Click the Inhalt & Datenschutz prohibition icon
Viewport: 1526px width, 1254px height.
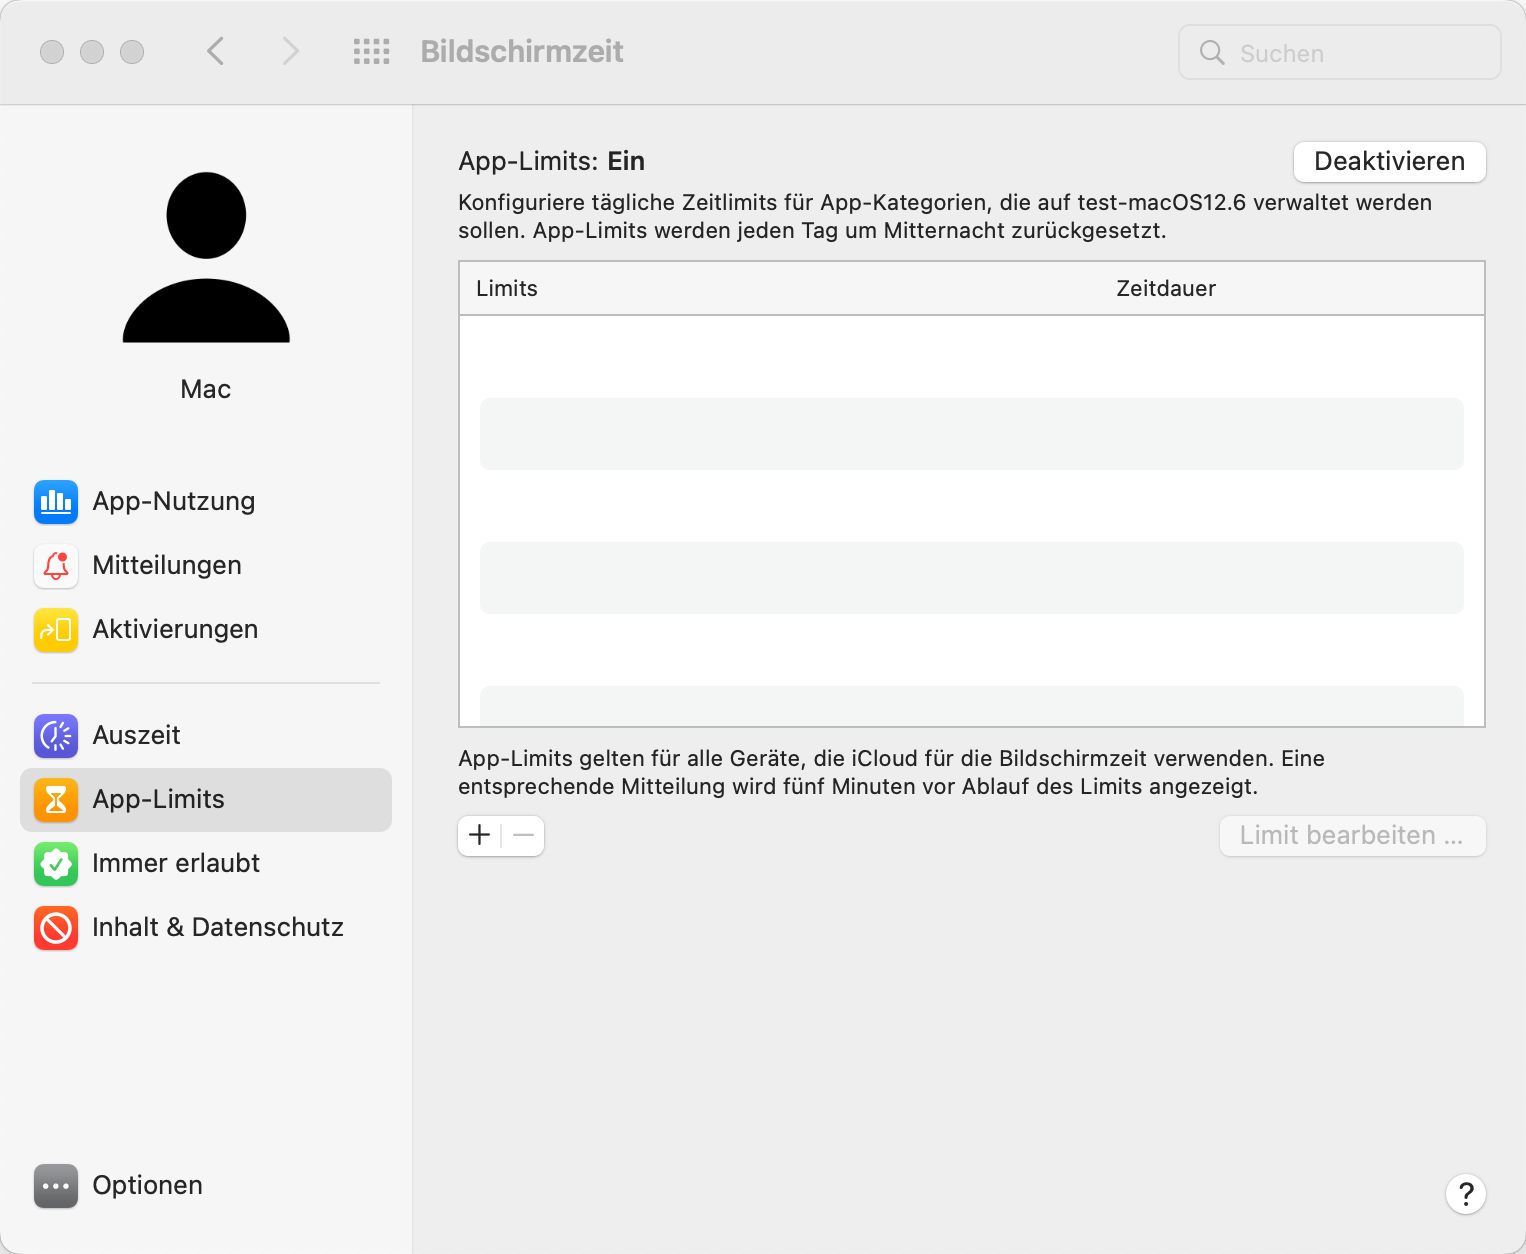pos(56,928)
